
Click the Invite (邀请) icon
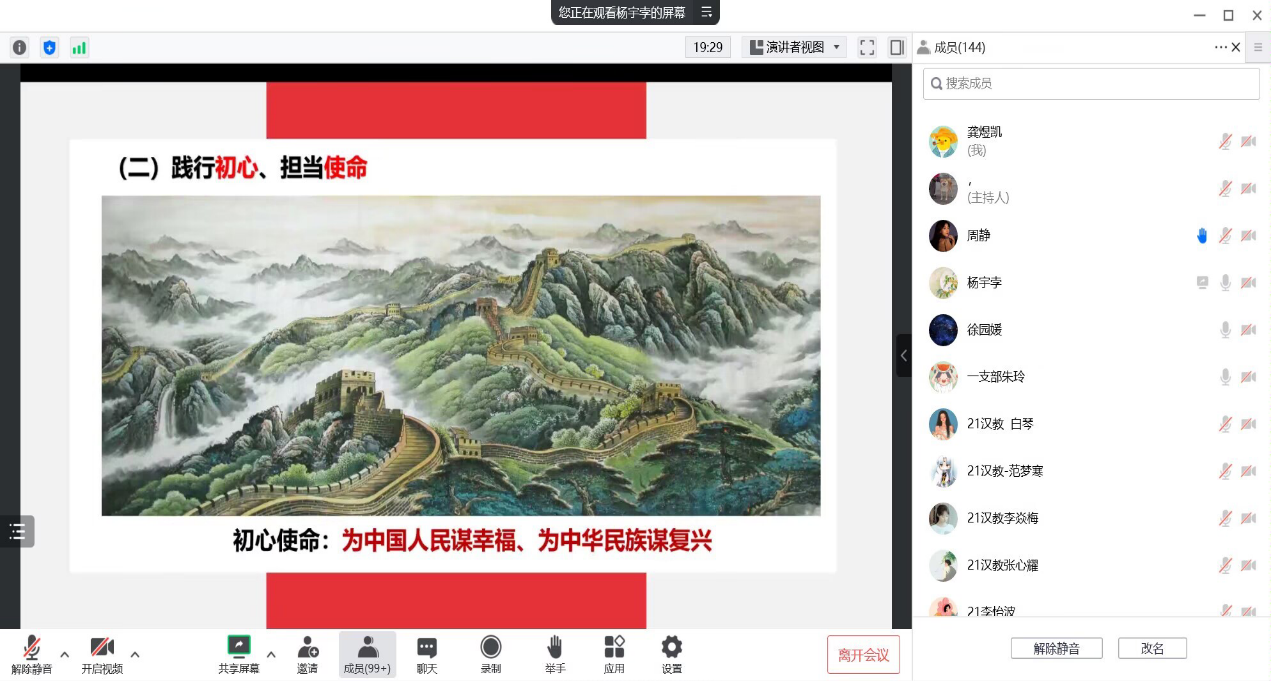307,655
